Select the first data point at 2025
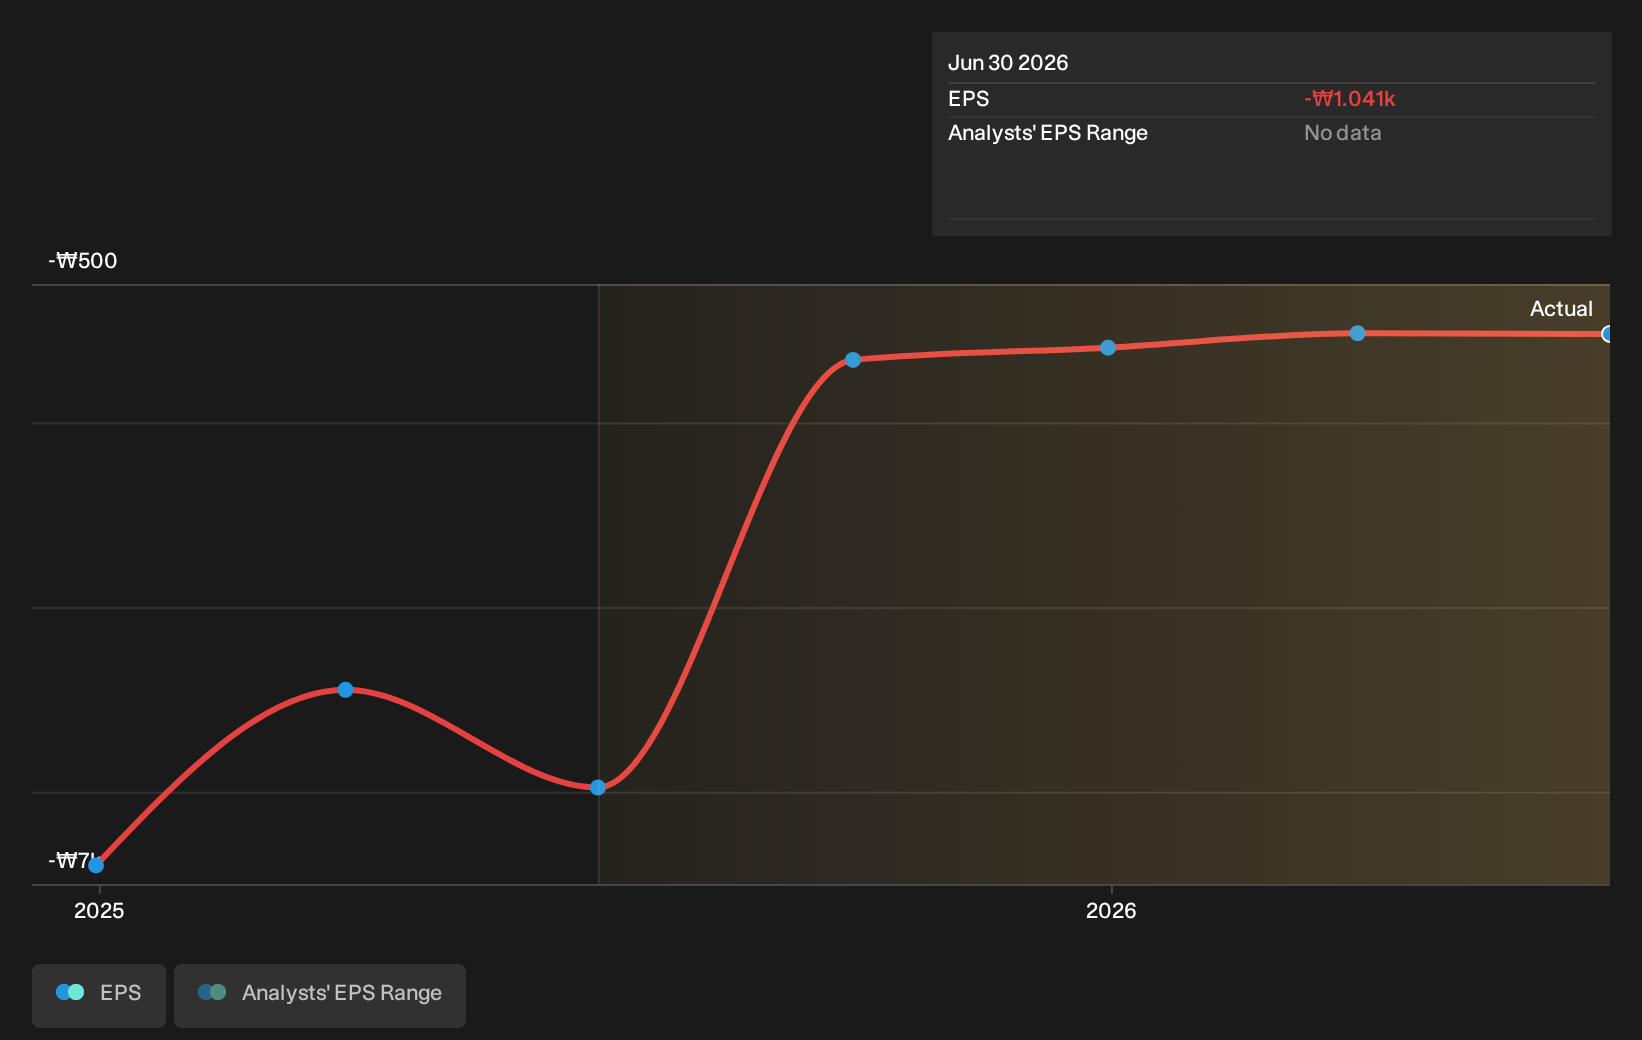The width and height of the screenshot is (1642, 1040). click(96, 865)
